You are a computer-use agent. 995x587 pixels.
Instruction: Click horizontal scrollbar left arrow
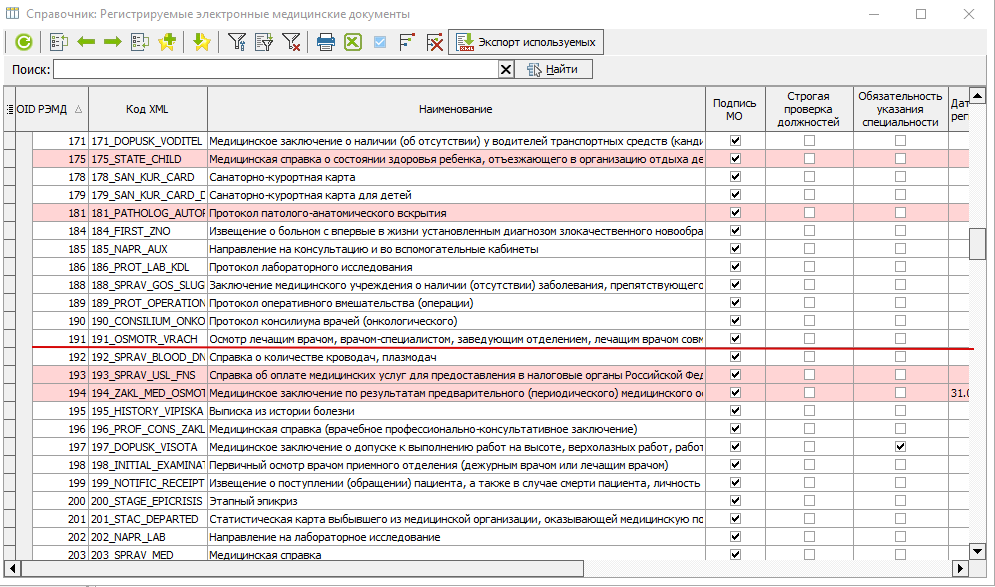pos(13,568)
